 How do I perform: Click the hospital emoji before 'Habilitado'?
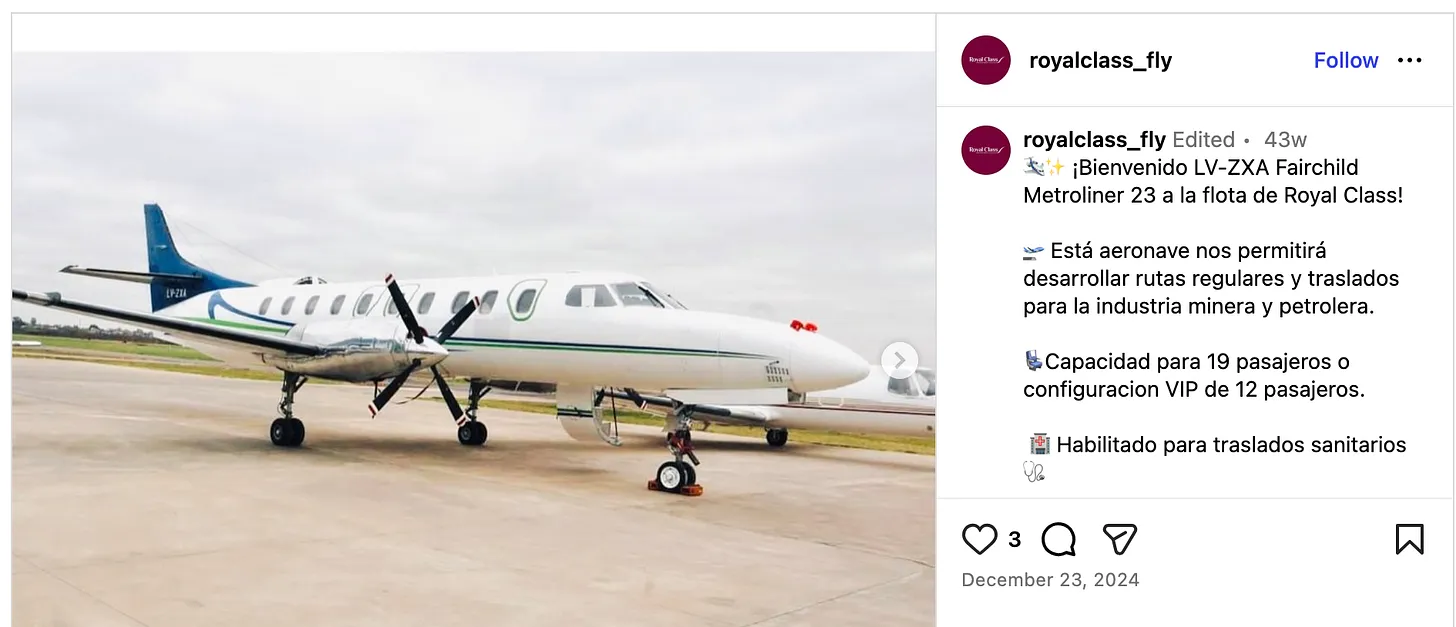[1039, 445]
